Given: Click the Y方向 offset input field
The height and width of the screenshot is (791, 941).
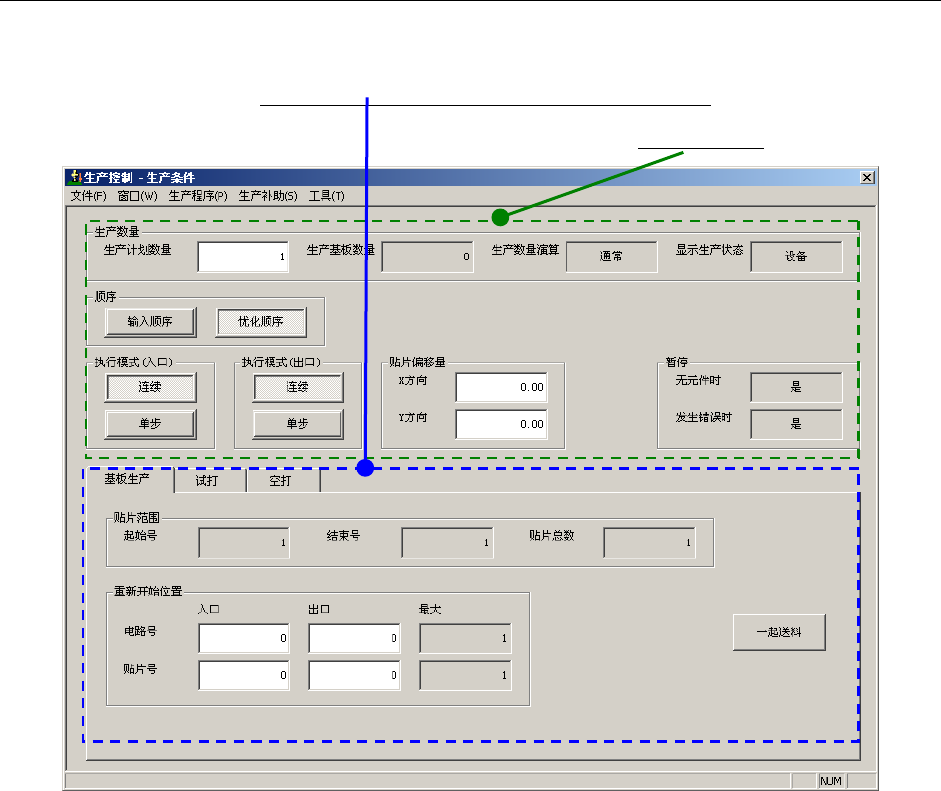Looking at the screenshot, I should [502, 424].
